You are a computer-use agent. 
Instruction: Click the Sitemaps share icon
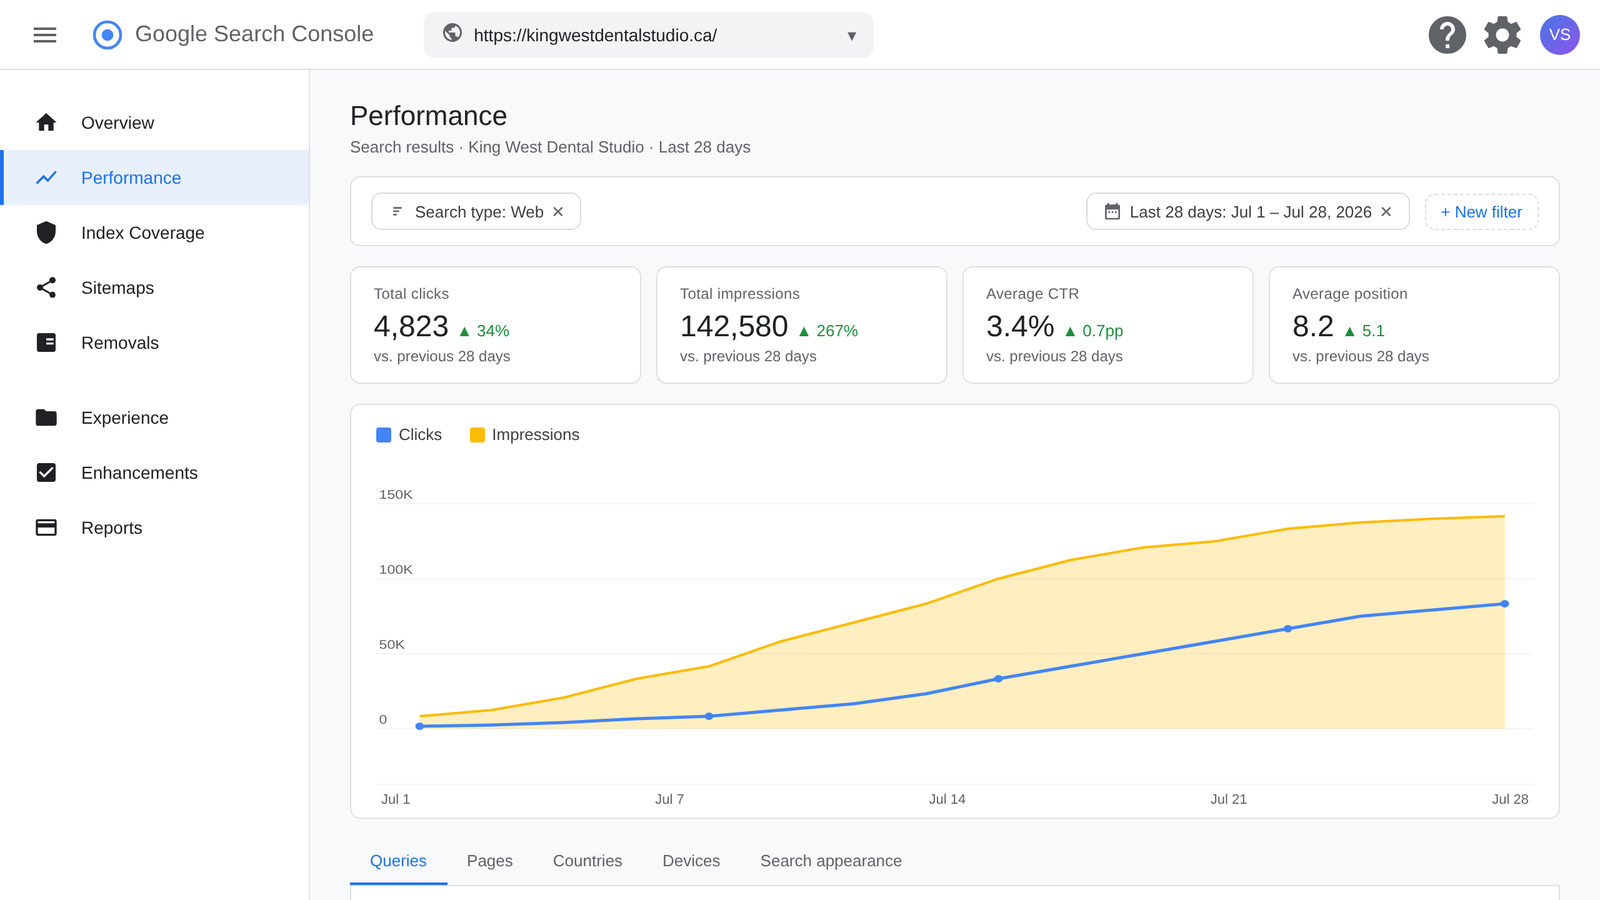tap(46, 288)
